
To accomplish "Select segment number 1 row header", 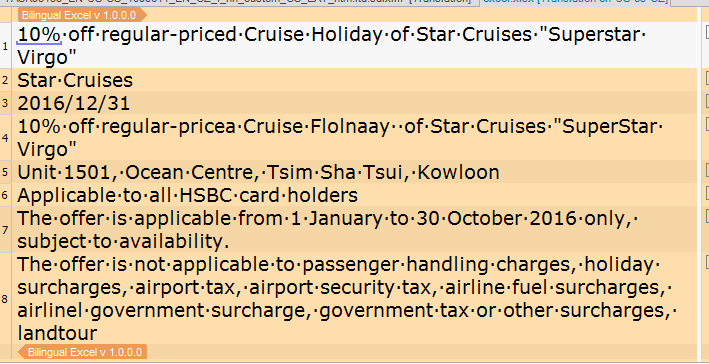I will point(5,46).
